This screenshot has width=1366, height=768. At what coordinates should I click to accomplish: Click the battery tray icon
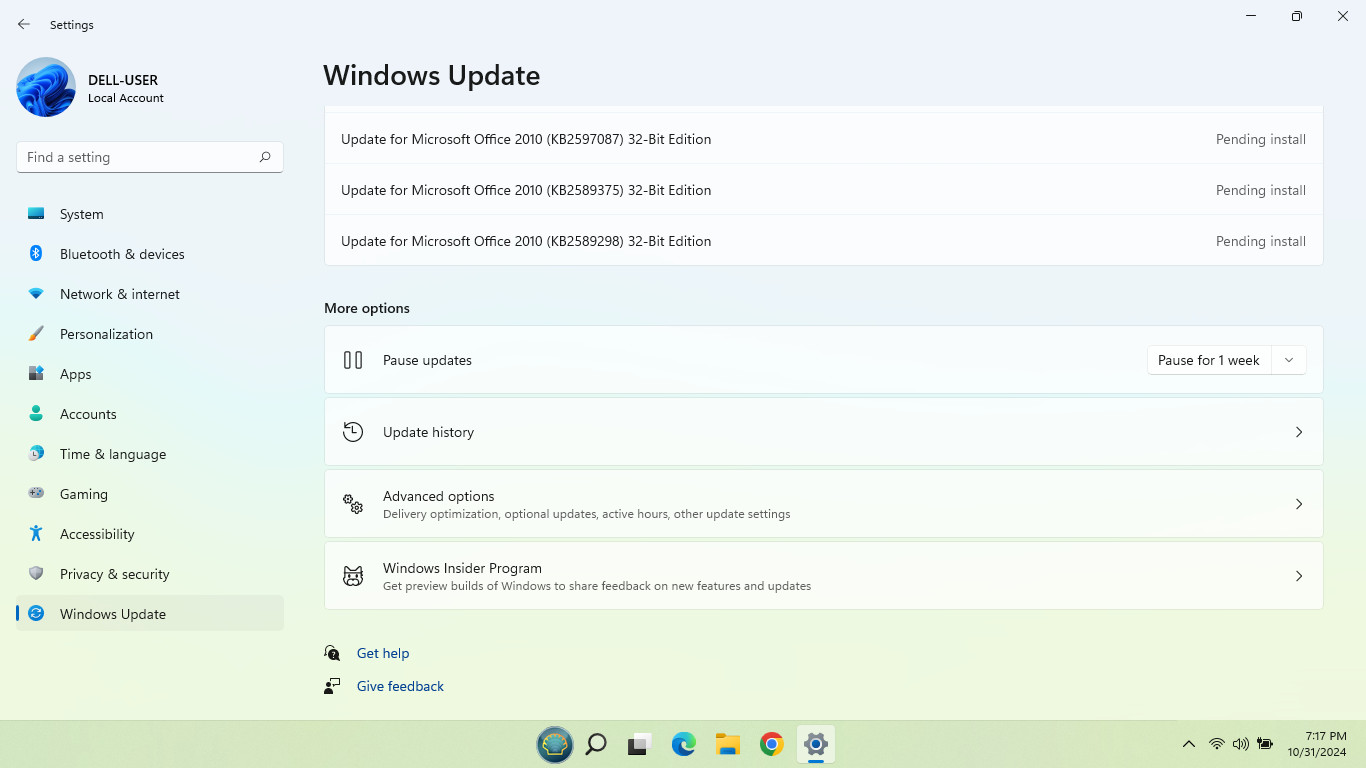(1265, 744)
